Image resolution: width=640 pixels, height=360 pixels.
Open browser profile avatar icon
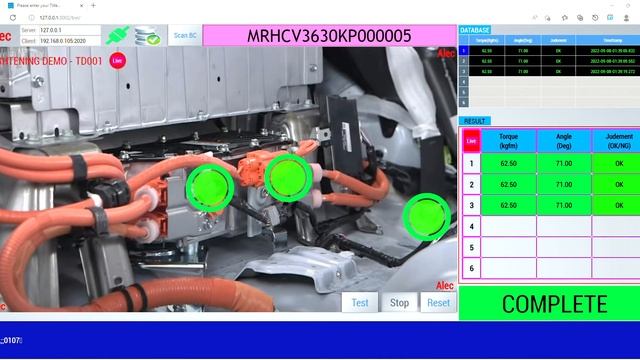[626, 18]
